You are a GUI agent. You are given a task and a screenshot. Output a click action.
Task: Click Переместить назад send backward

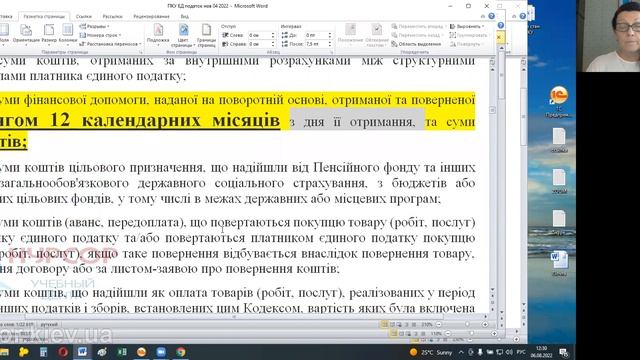point(417,35)
